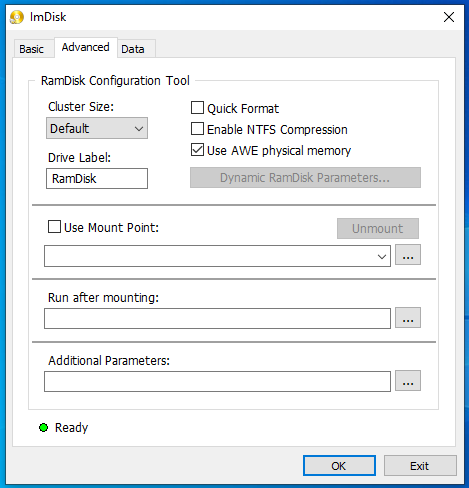The width and height of the screenshot is (469, 488).
Task: Click the OK button
Action: (339, 466)
